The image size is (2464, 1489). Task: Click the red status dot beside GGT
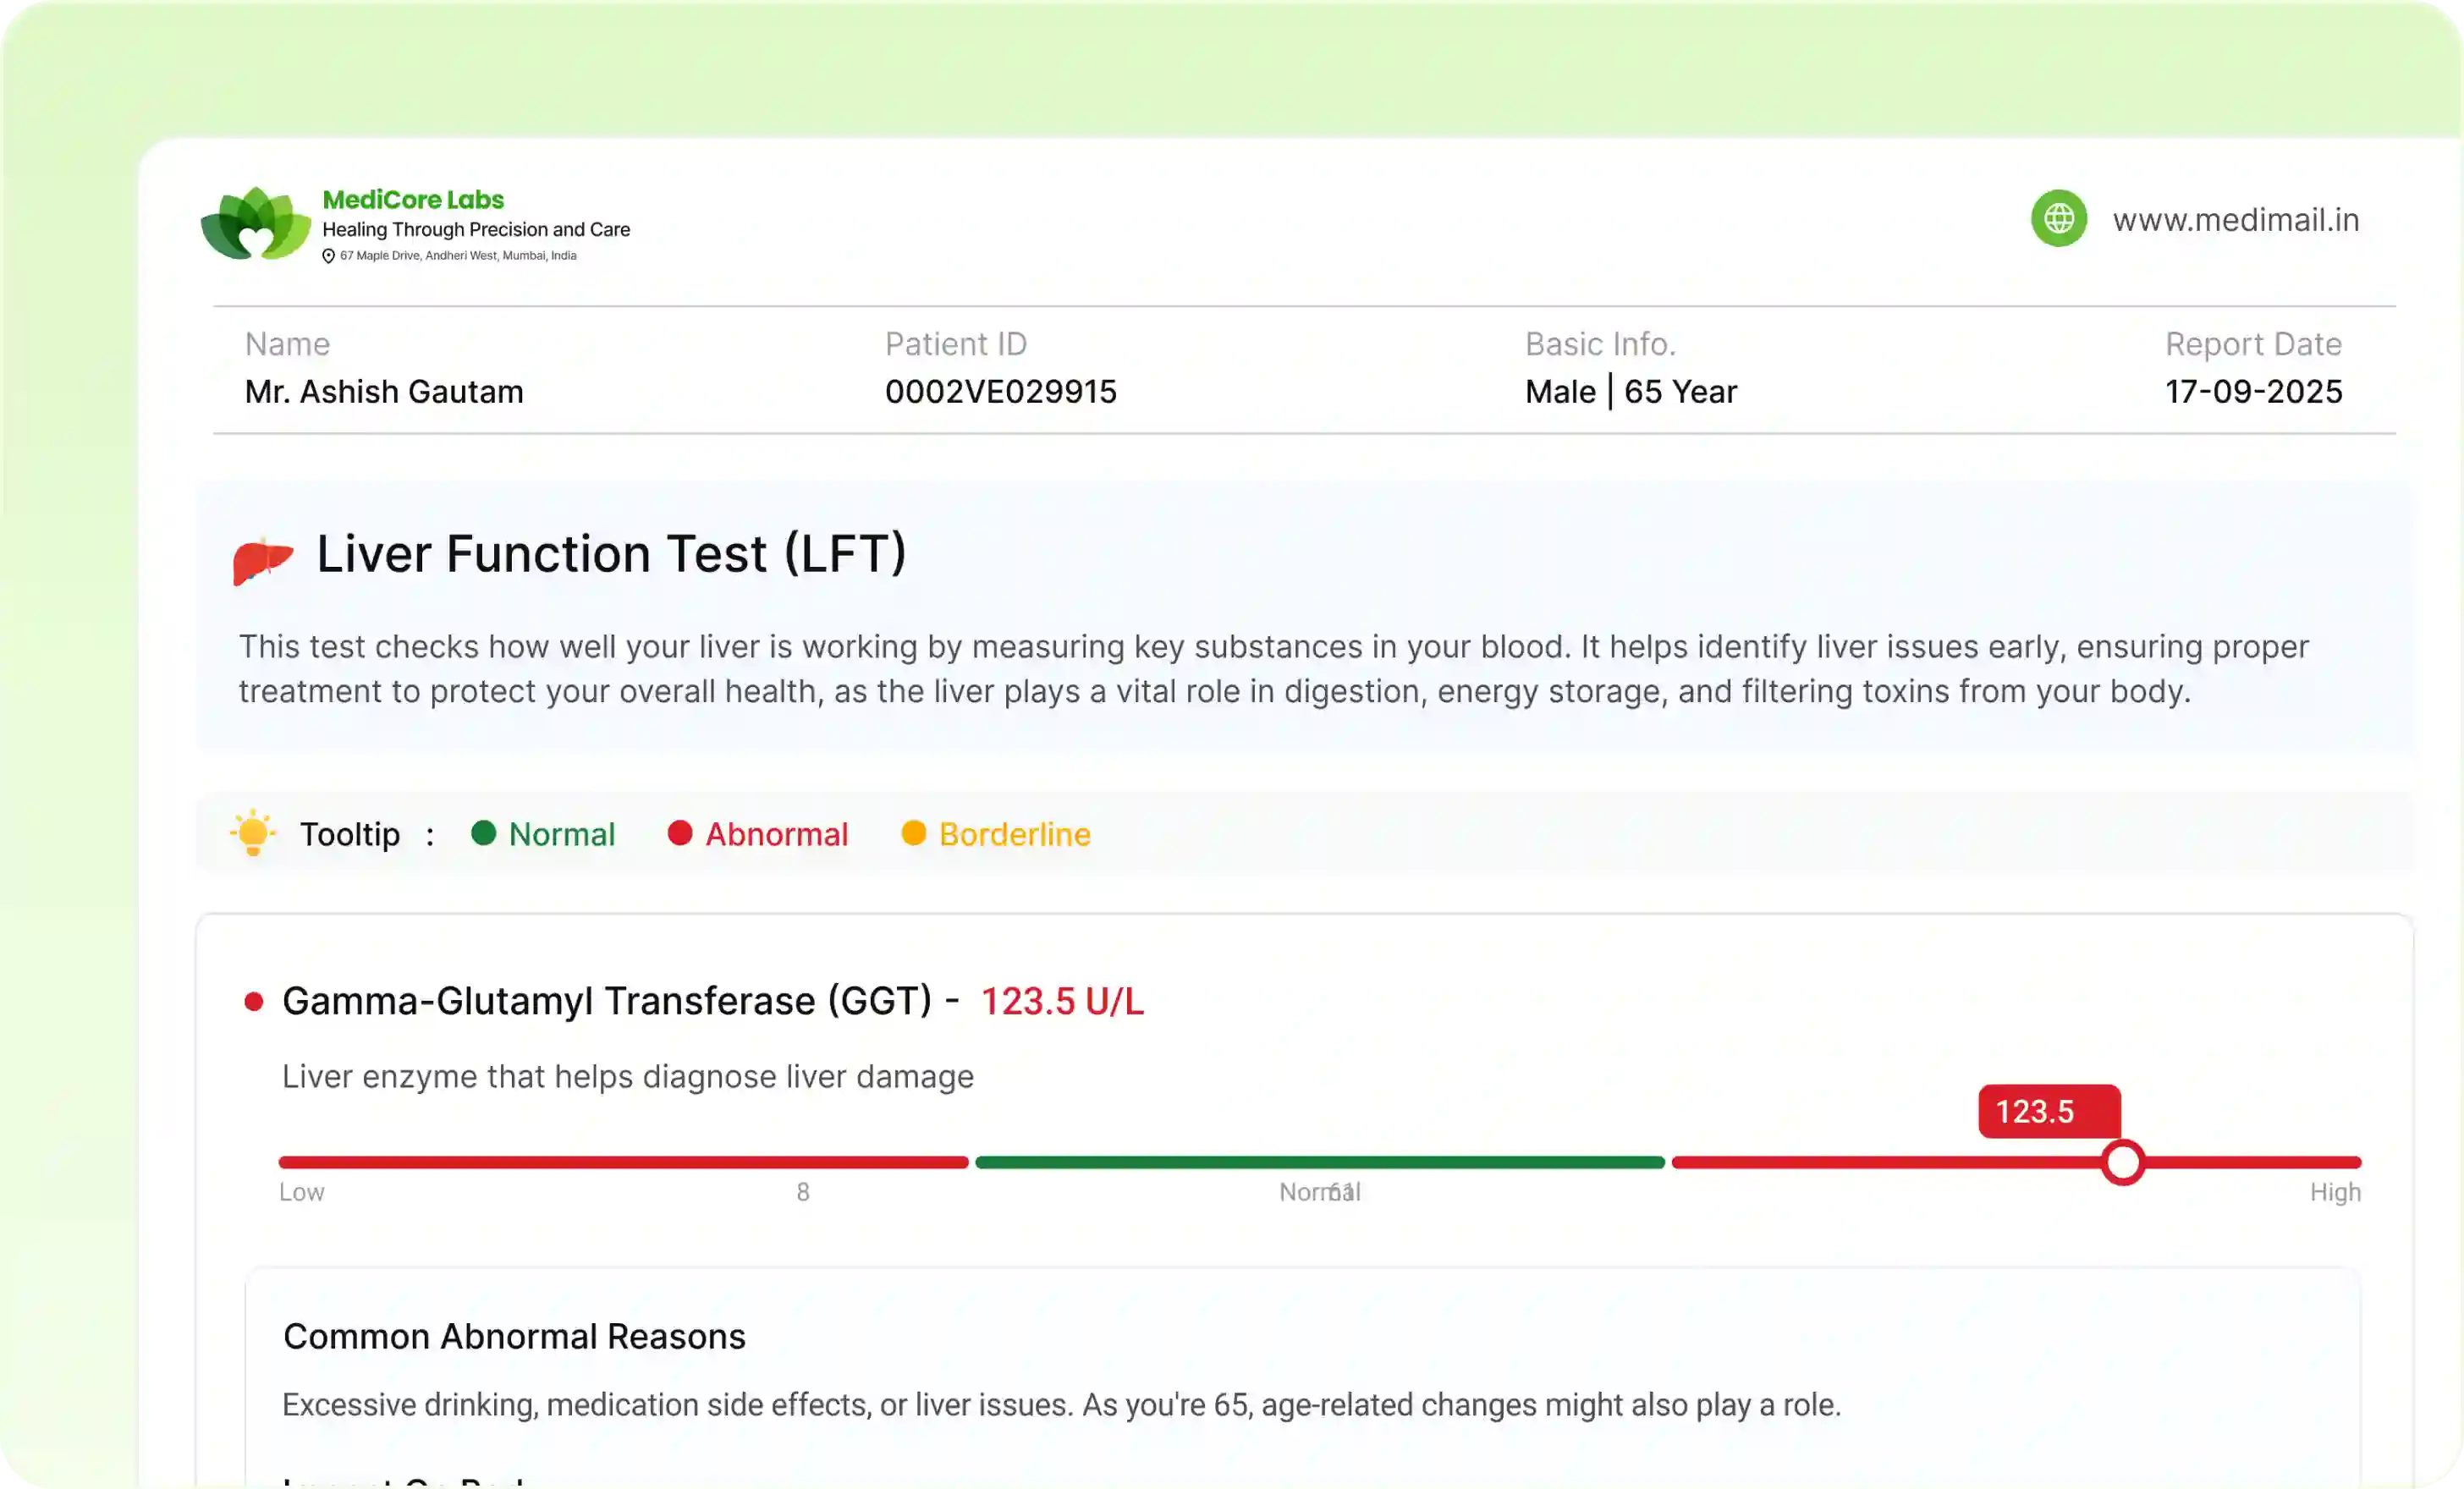(x=254, y=1001)
